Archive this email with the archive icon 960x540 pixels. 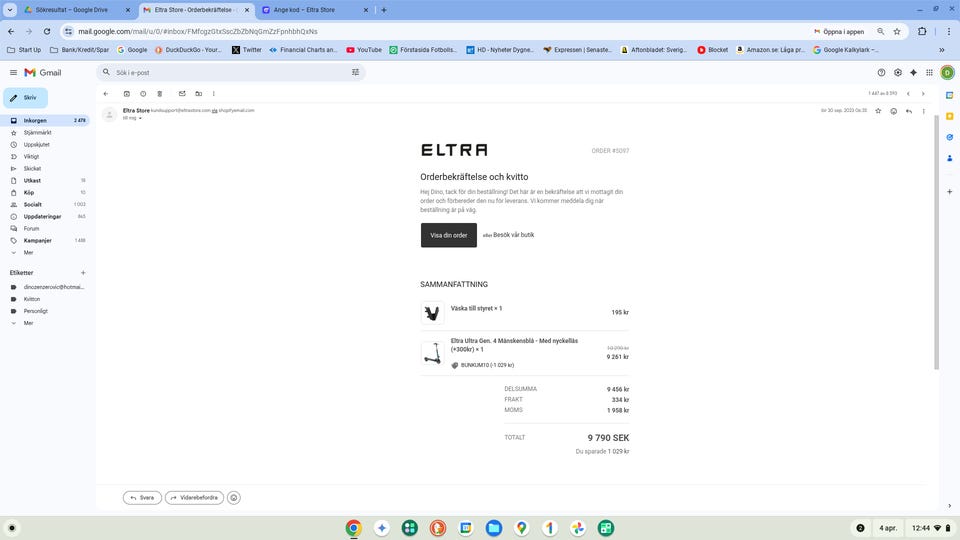point(127,94)
